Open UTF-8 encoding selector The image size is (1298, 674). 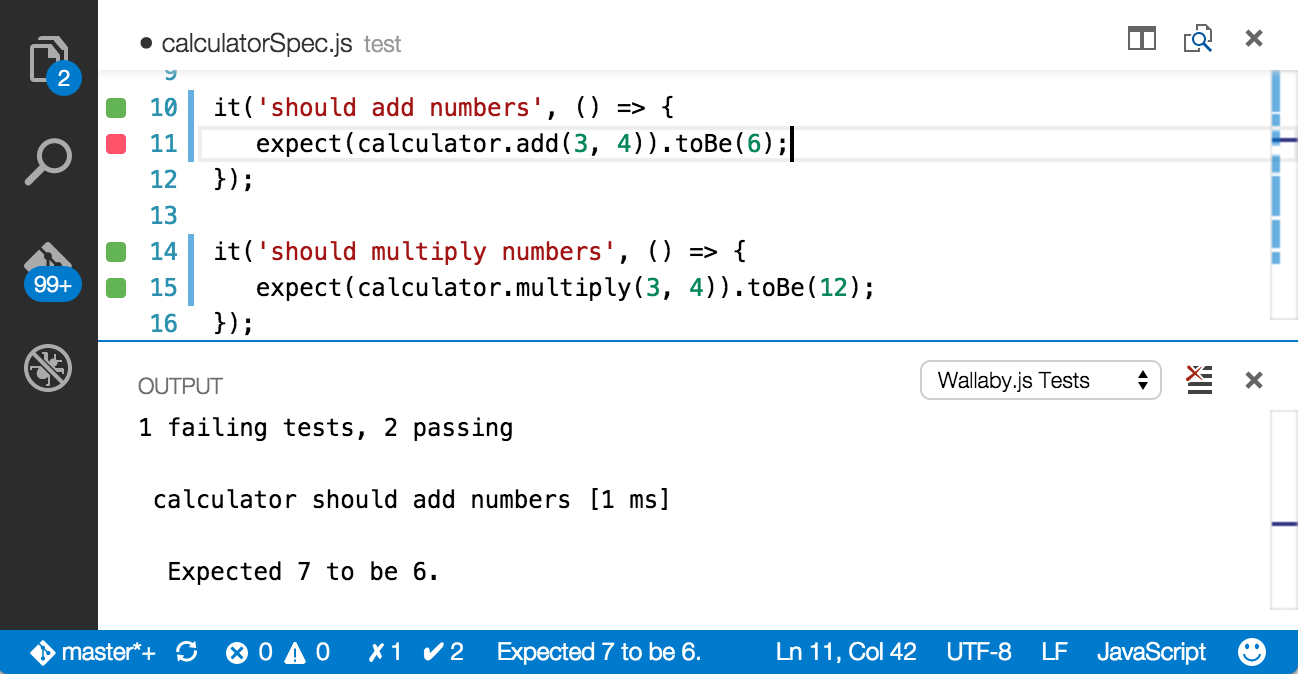click(x=980, y=652)
